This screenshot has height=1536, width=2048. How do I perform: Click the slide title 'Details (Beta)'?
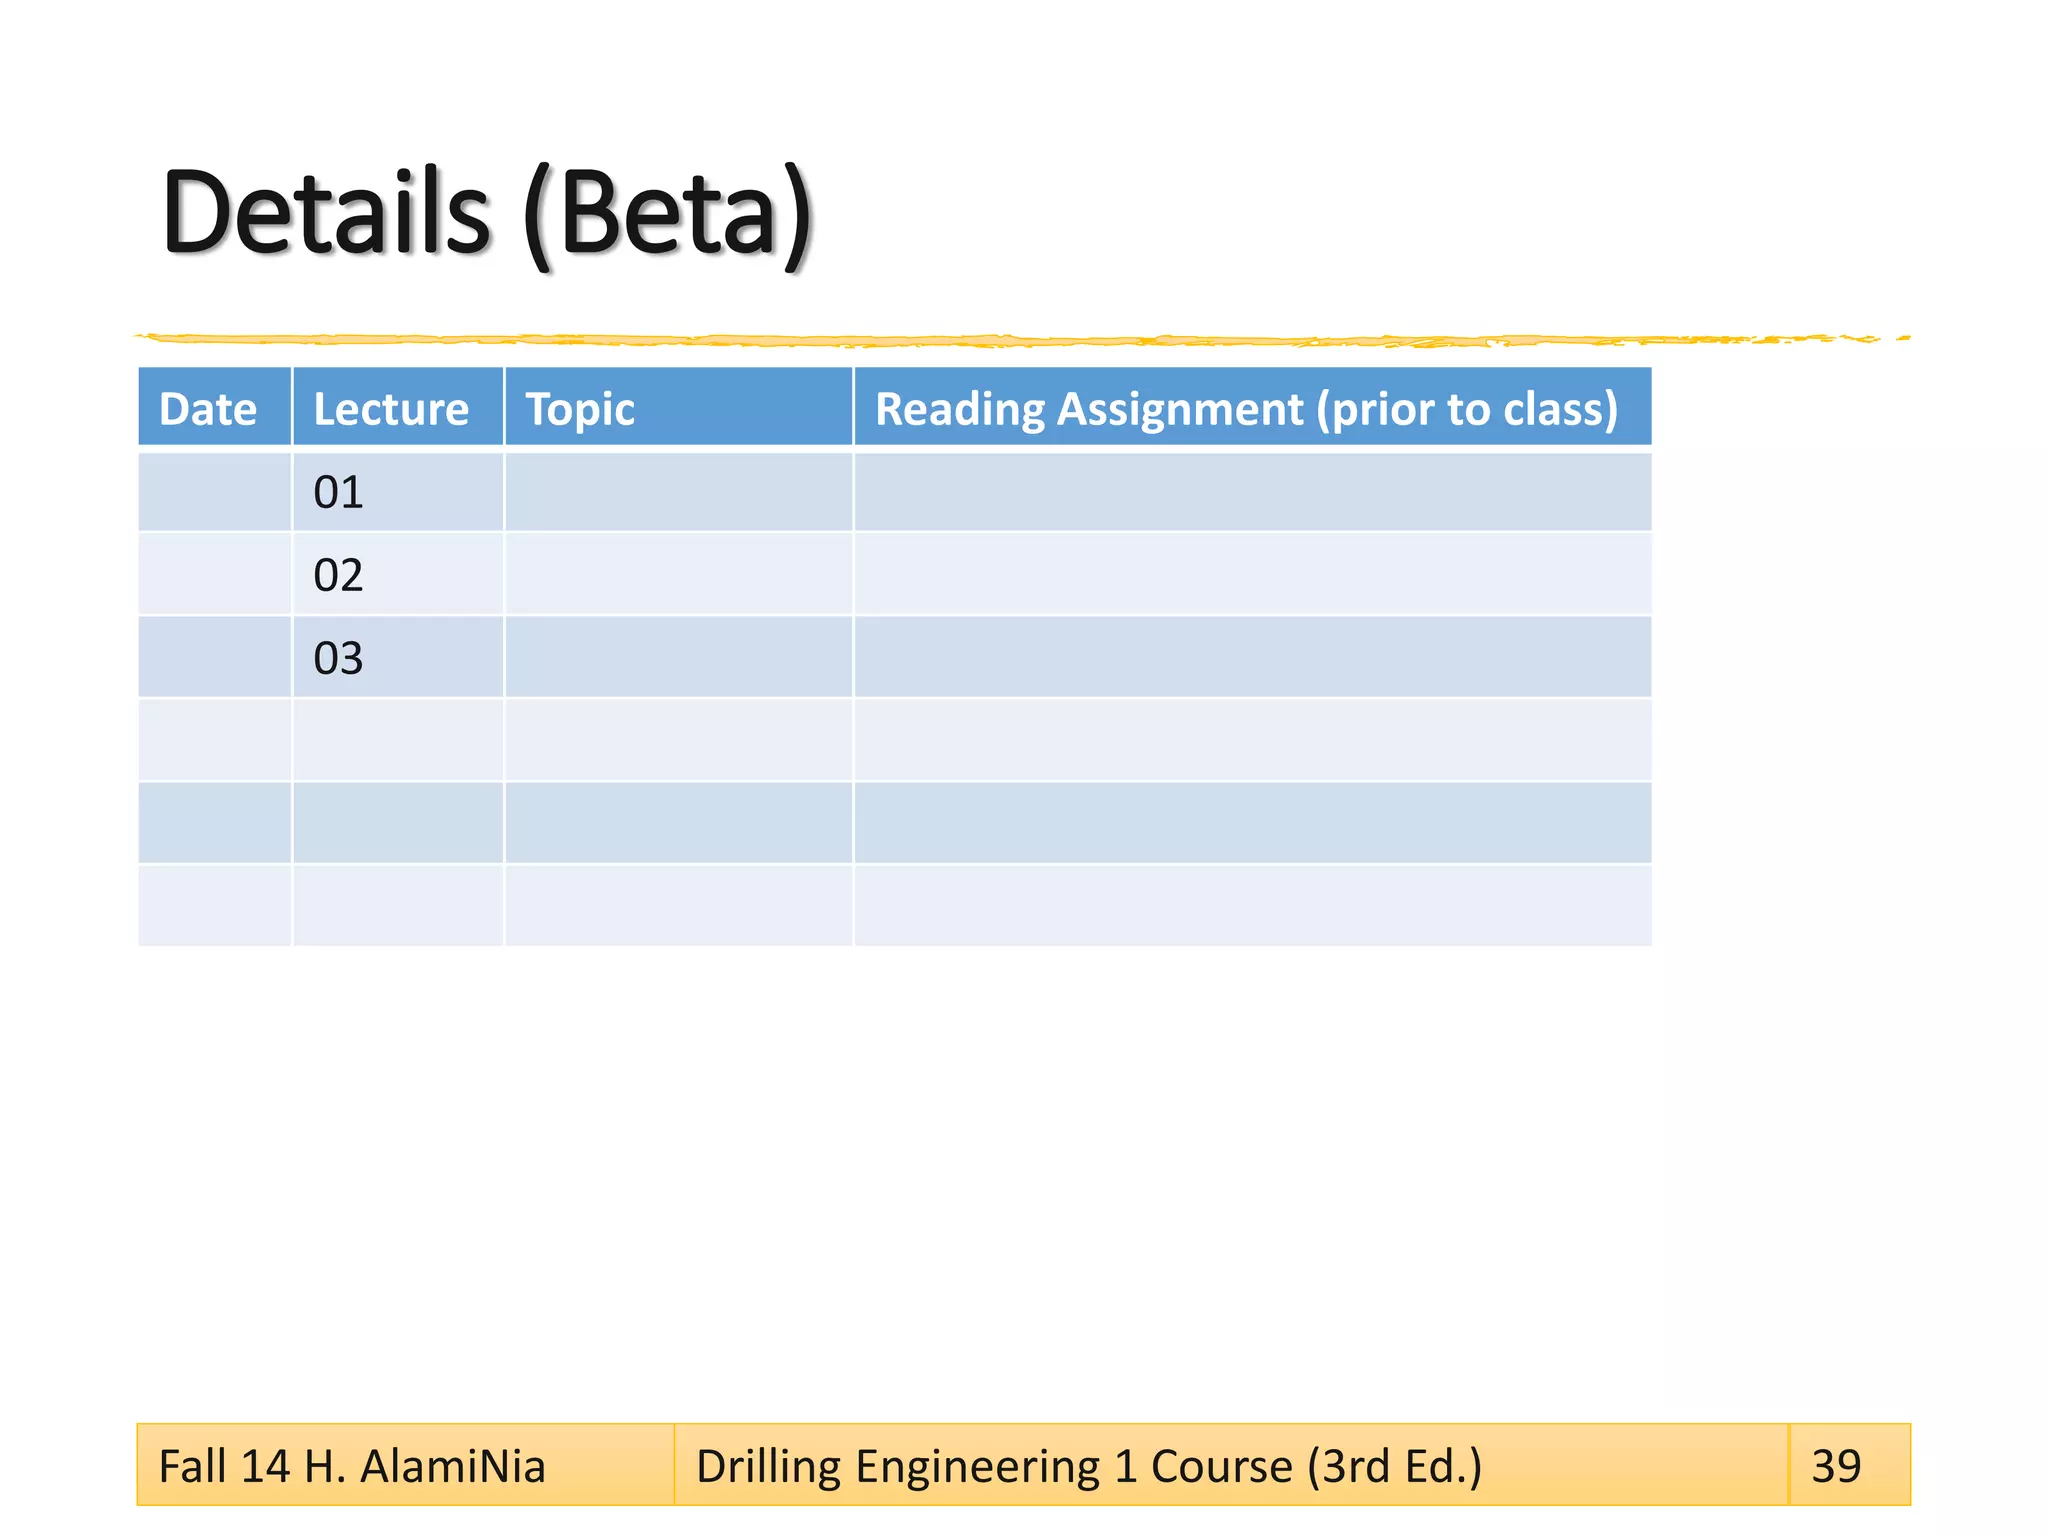[x=487, y=215]
